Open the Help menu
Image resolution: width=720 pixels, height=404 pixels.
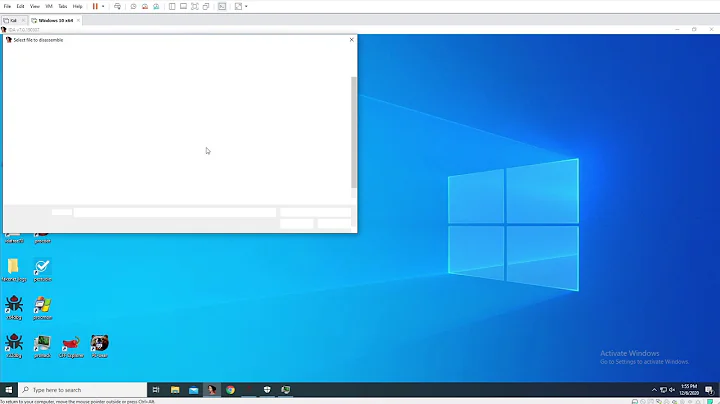77,6
